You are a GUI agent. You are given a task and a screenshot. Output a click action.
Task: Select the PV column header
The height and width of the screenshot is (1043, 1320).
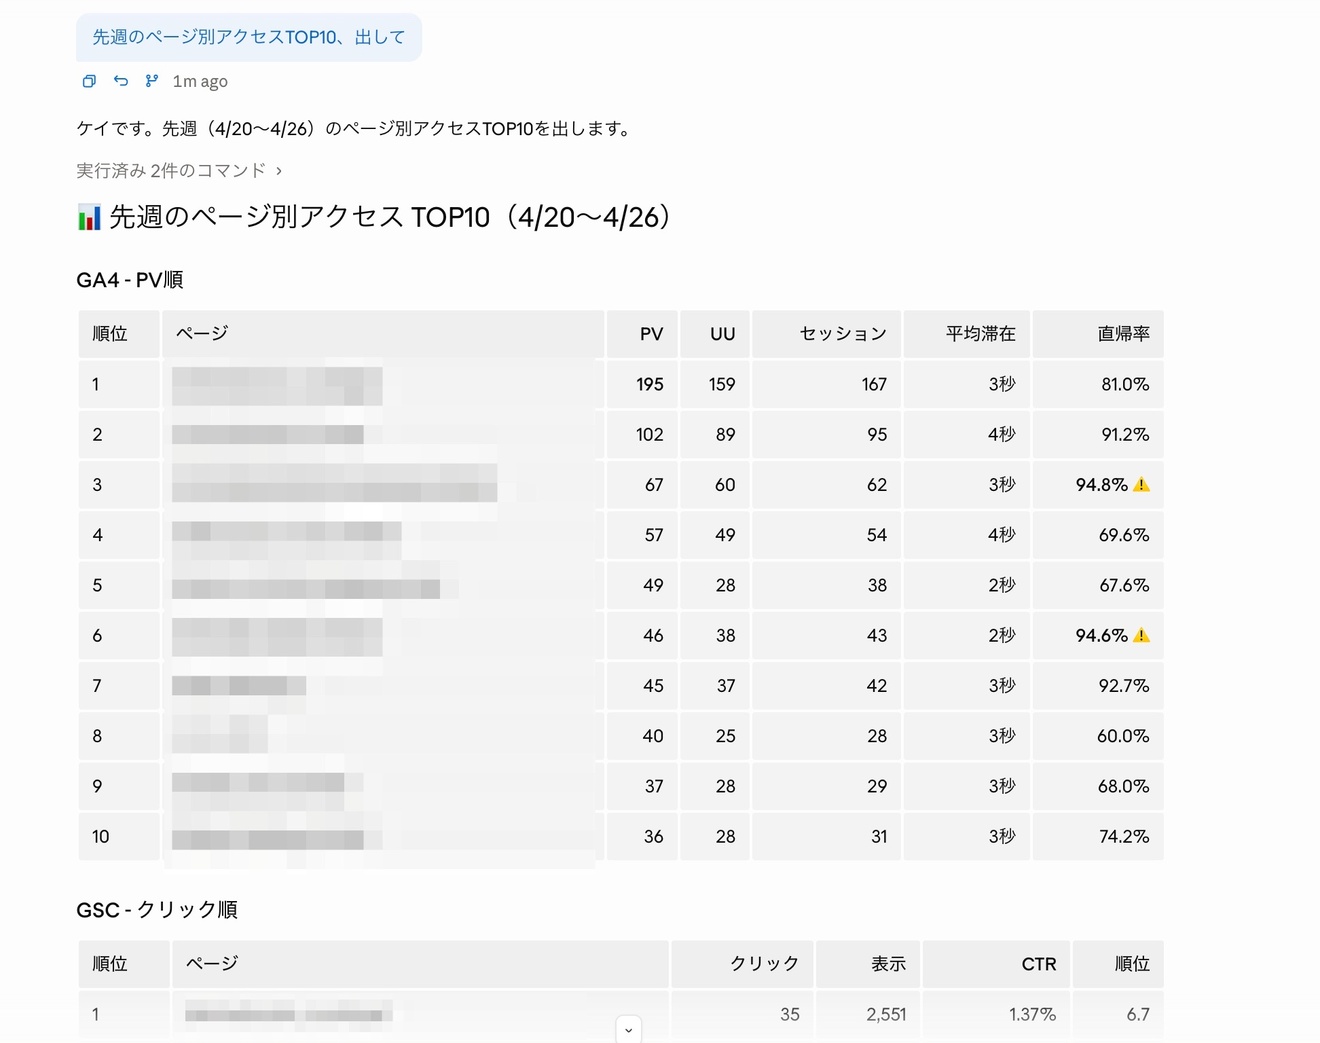click(651, 334)
